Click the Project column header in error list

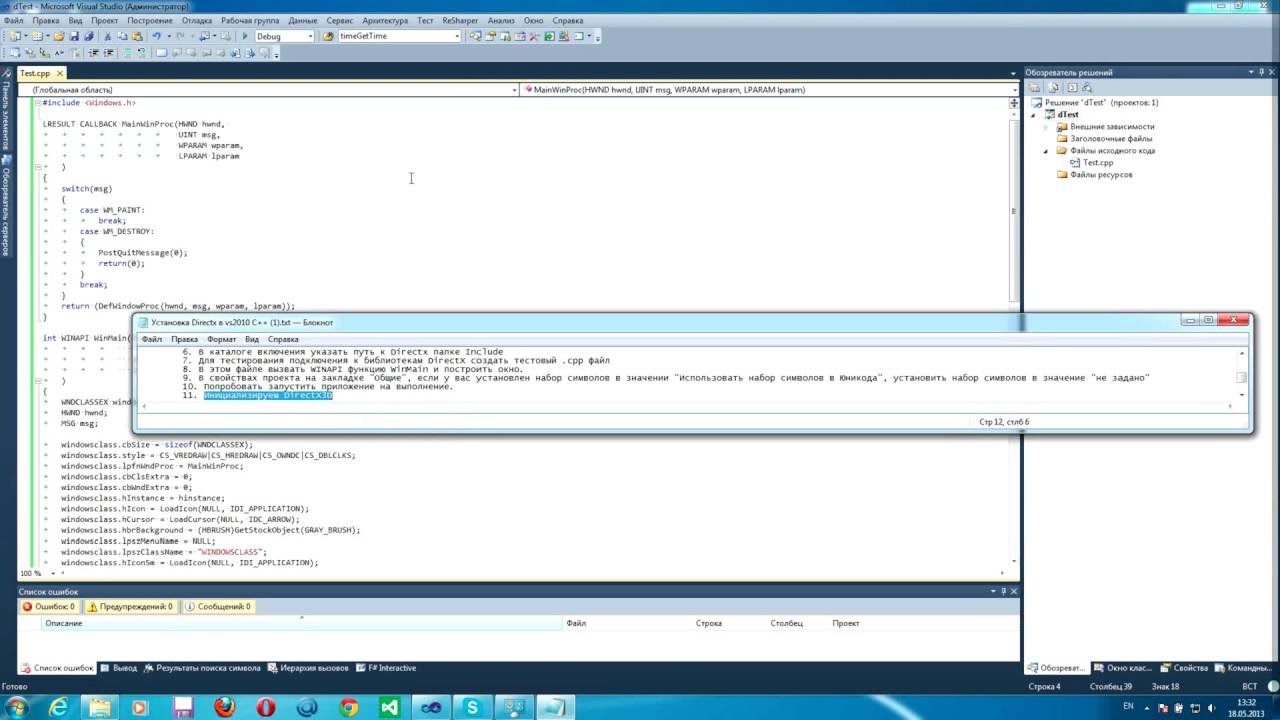(846, 623)
